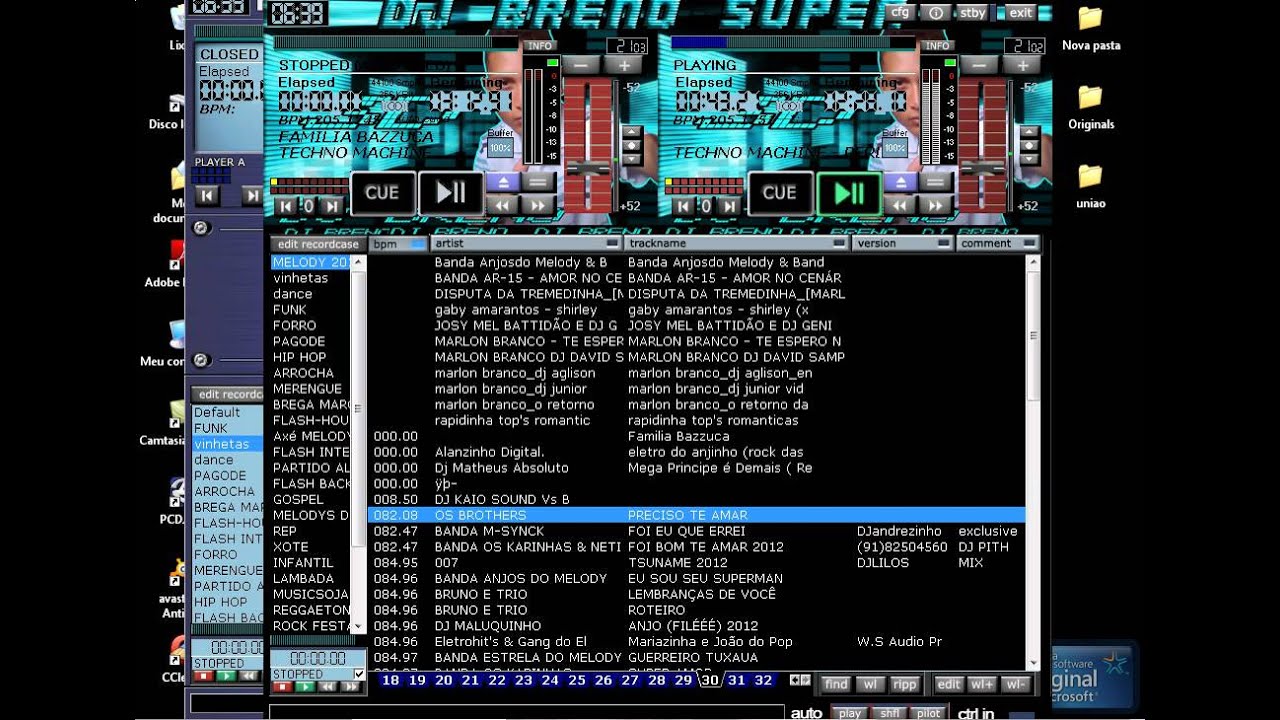Open INFO for the playing deck
1280x720 pixels.
coord(937,45)
